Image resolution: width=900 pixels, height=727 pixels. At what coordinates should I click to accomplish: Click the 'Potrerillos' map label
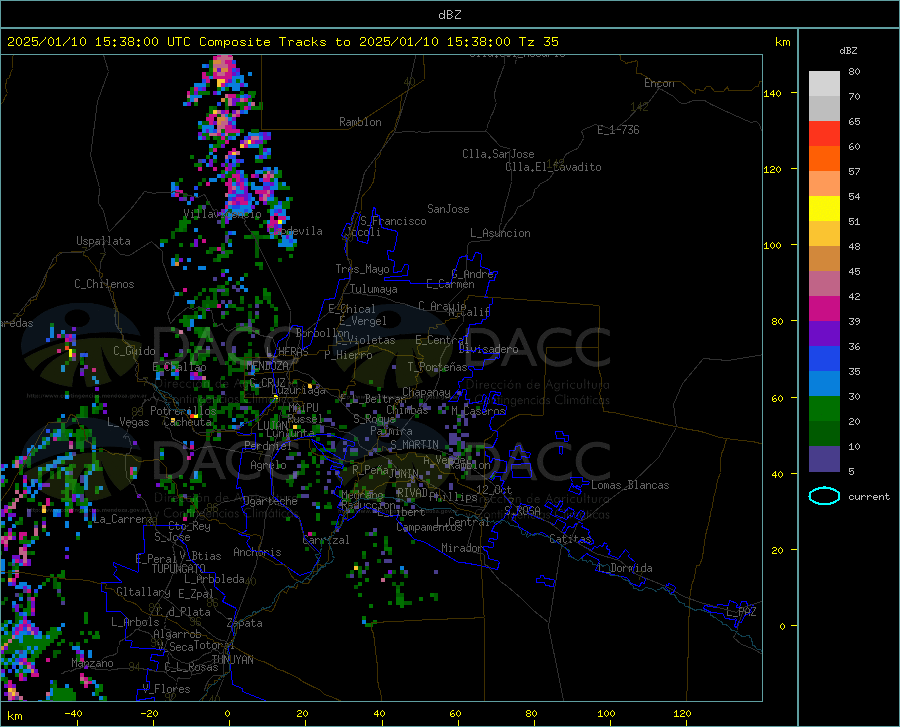[183, 411]
